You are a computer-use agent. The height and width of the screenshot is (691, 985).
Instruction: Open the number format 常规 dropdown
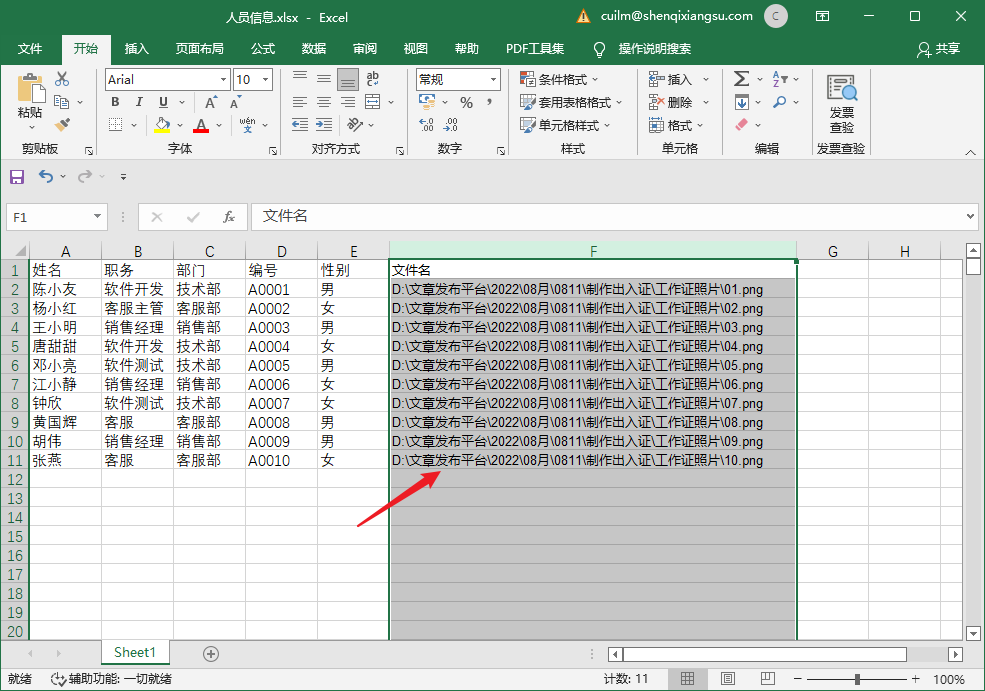click(x=493, y=80)
